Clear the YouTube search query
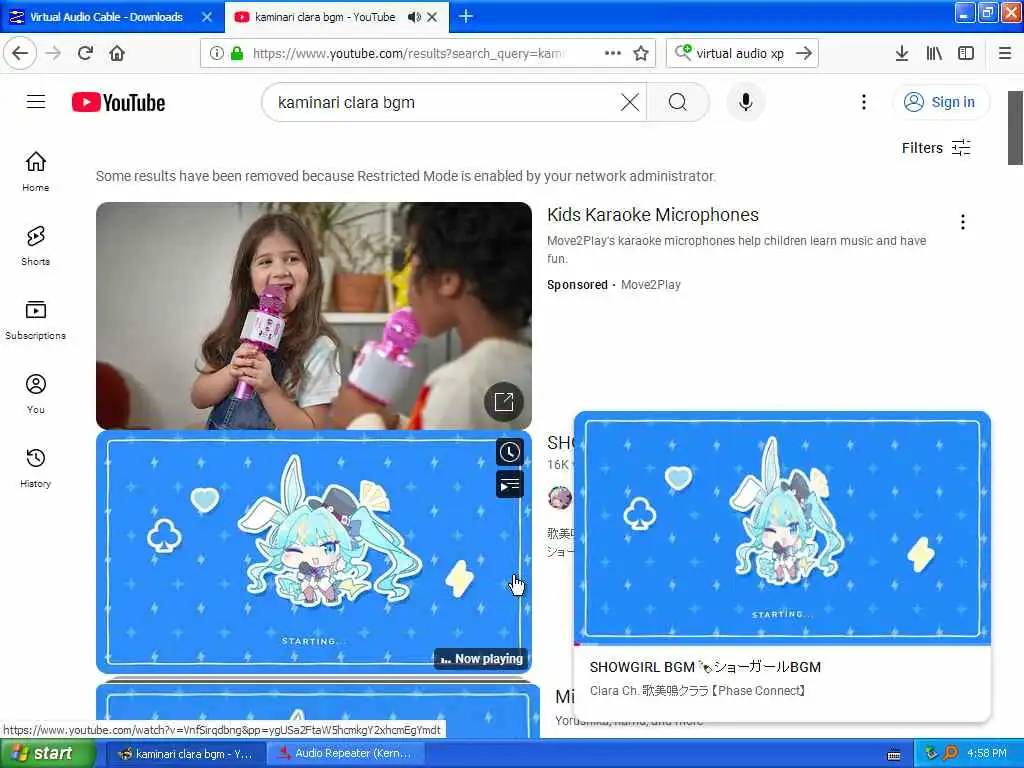The image size is (1024, 768). tap(630, 102)
